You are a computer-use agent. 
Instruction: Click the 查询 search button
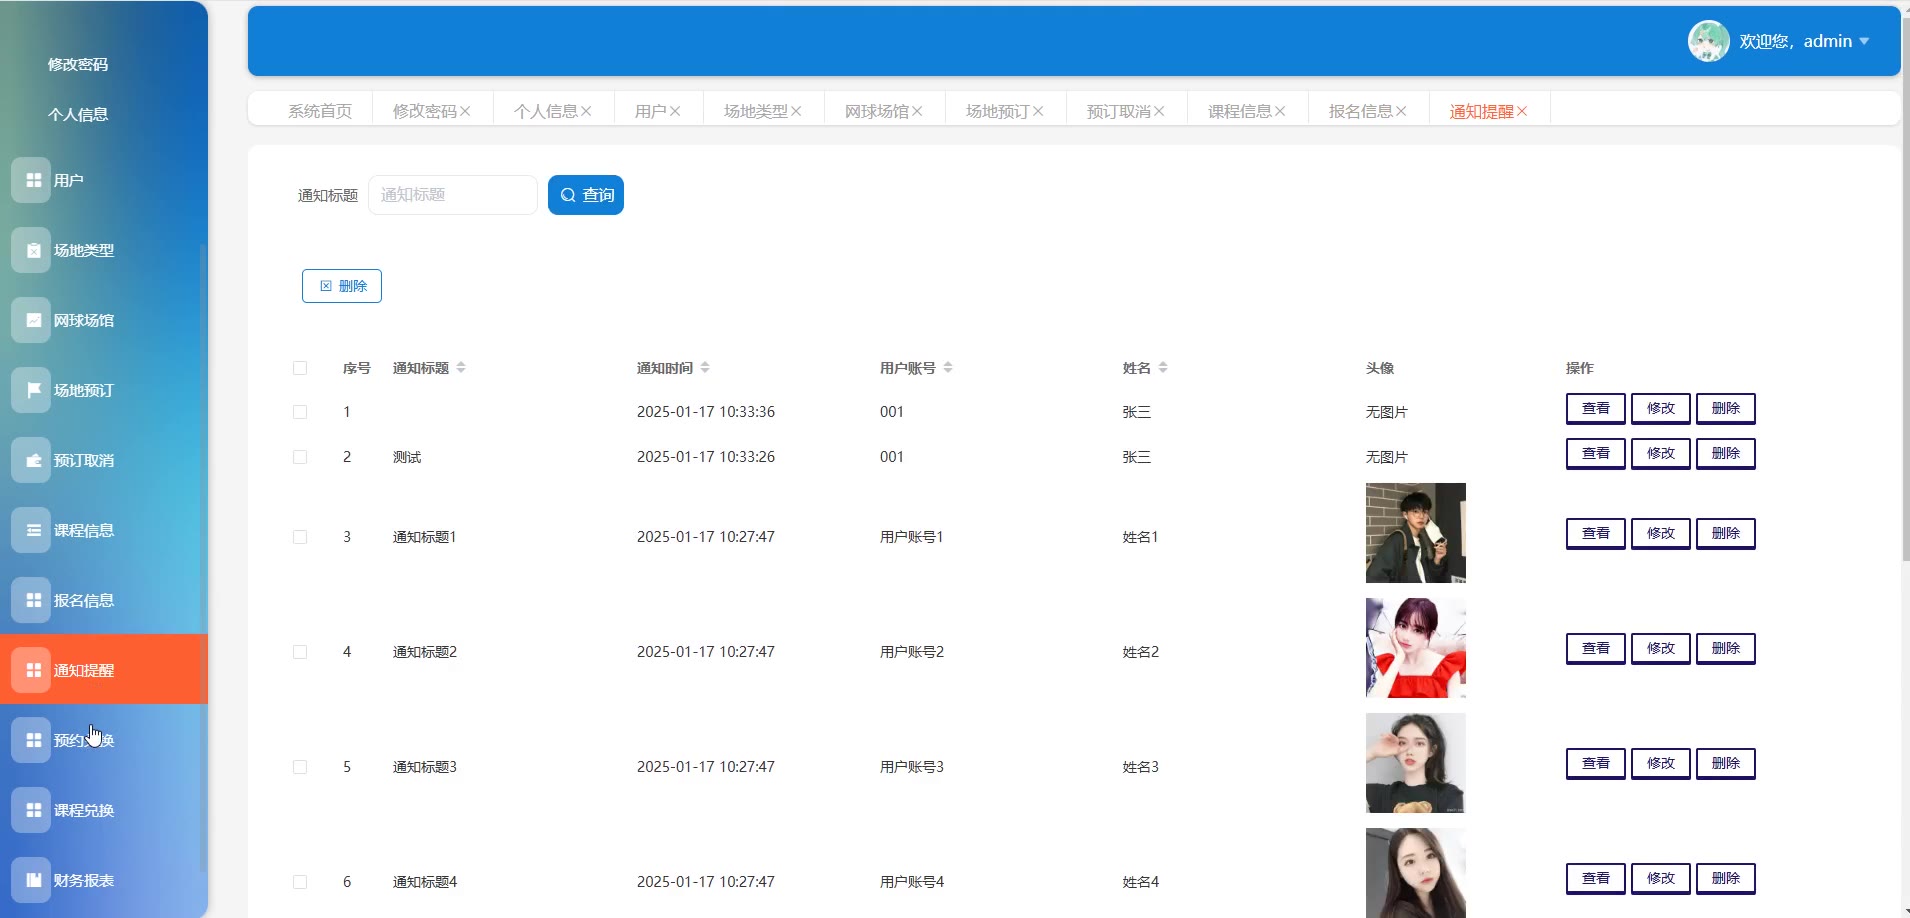(x=586, y=195)
